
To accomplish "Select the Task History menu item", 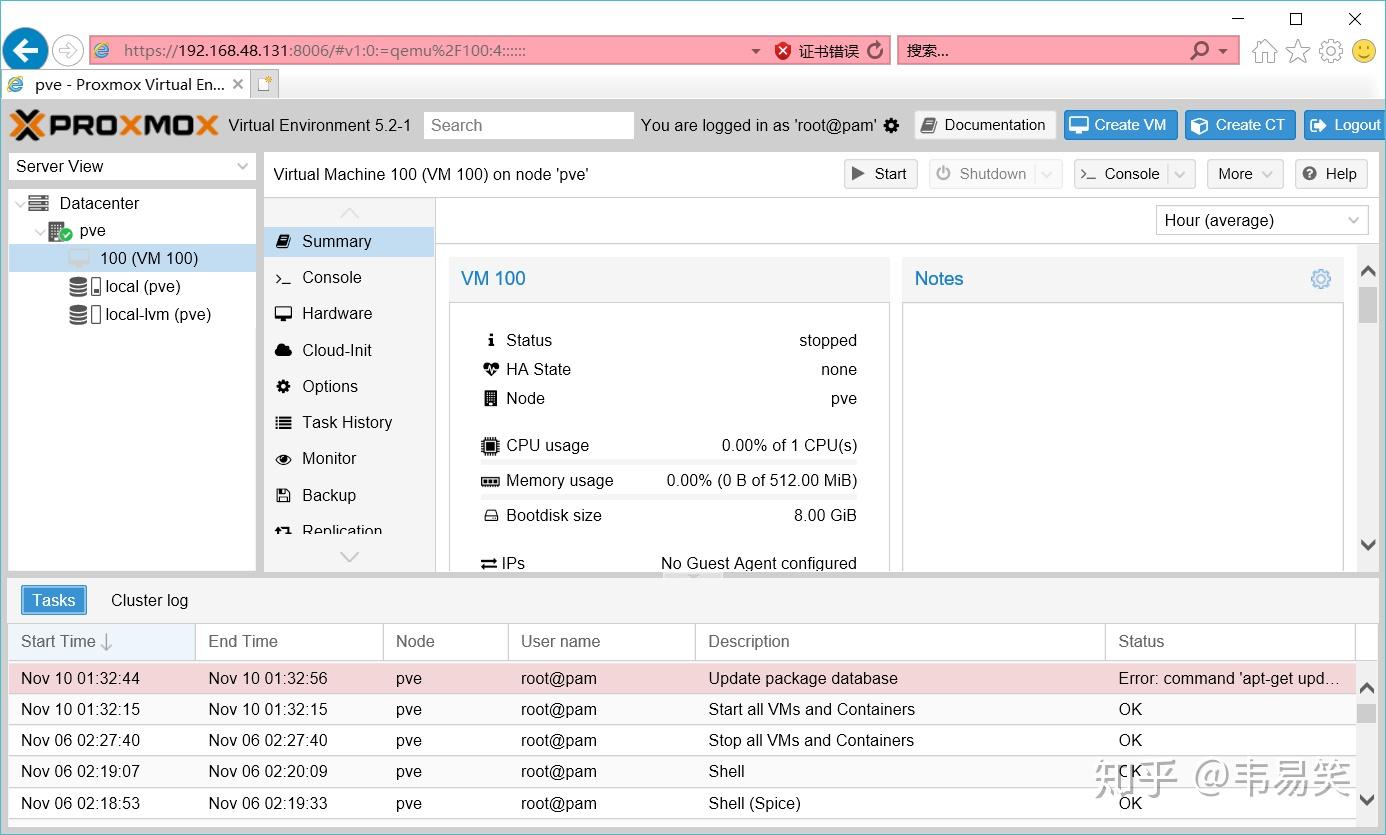I will 349,422.
